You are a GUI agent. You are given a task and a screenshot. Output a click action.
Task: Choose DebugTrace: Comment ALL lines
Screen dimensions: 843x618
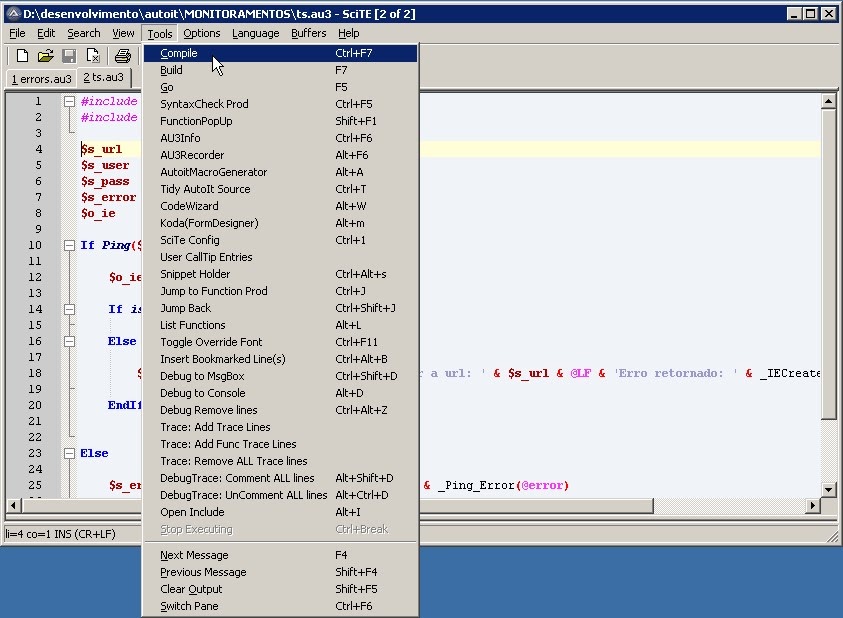[280, 478]
